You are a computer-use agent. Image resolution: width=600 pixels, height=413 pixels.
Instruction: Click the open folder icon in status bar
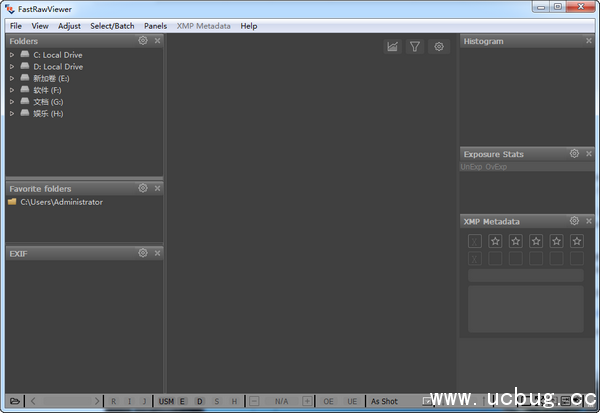click(x=13, y=401)
